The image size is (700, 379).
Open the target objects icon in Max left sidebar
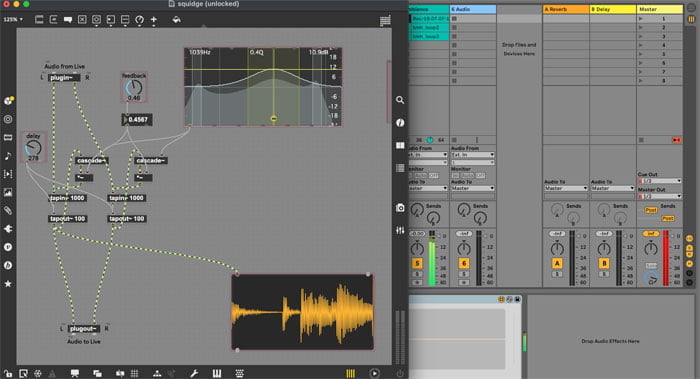[8, 119]
